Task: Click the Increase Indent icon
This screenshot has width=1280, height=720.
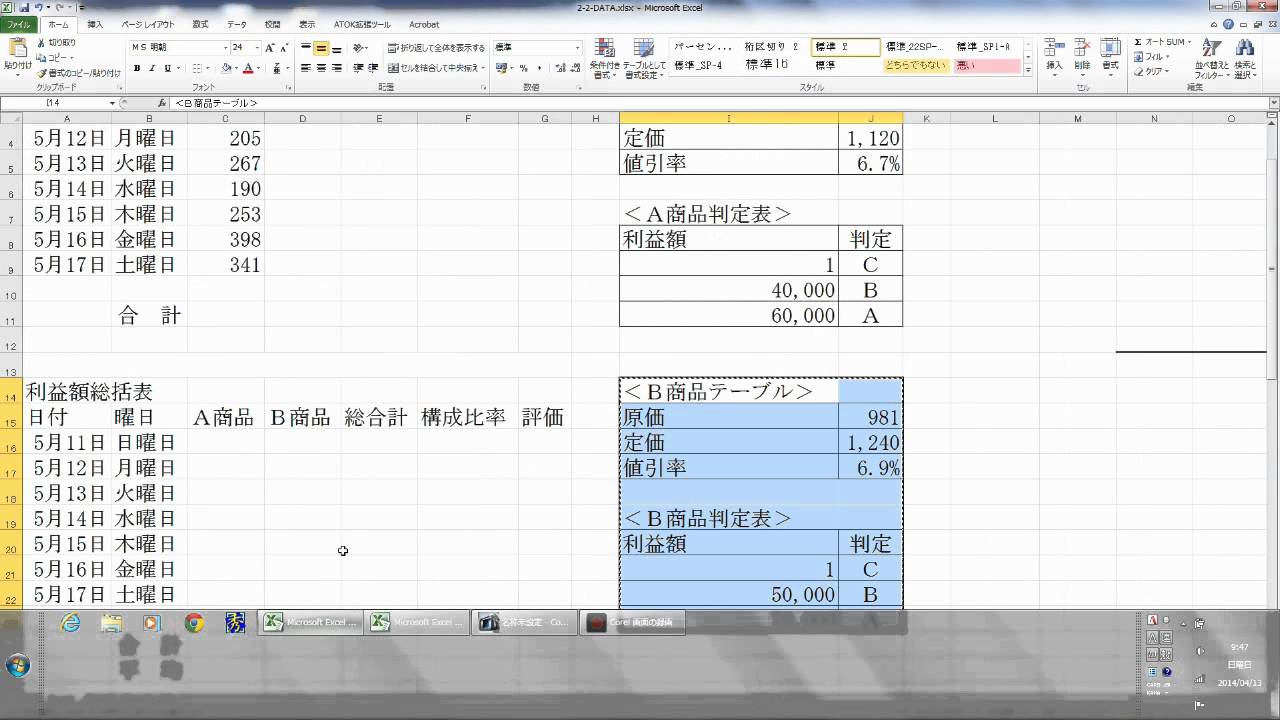Action: pos(373,68)
